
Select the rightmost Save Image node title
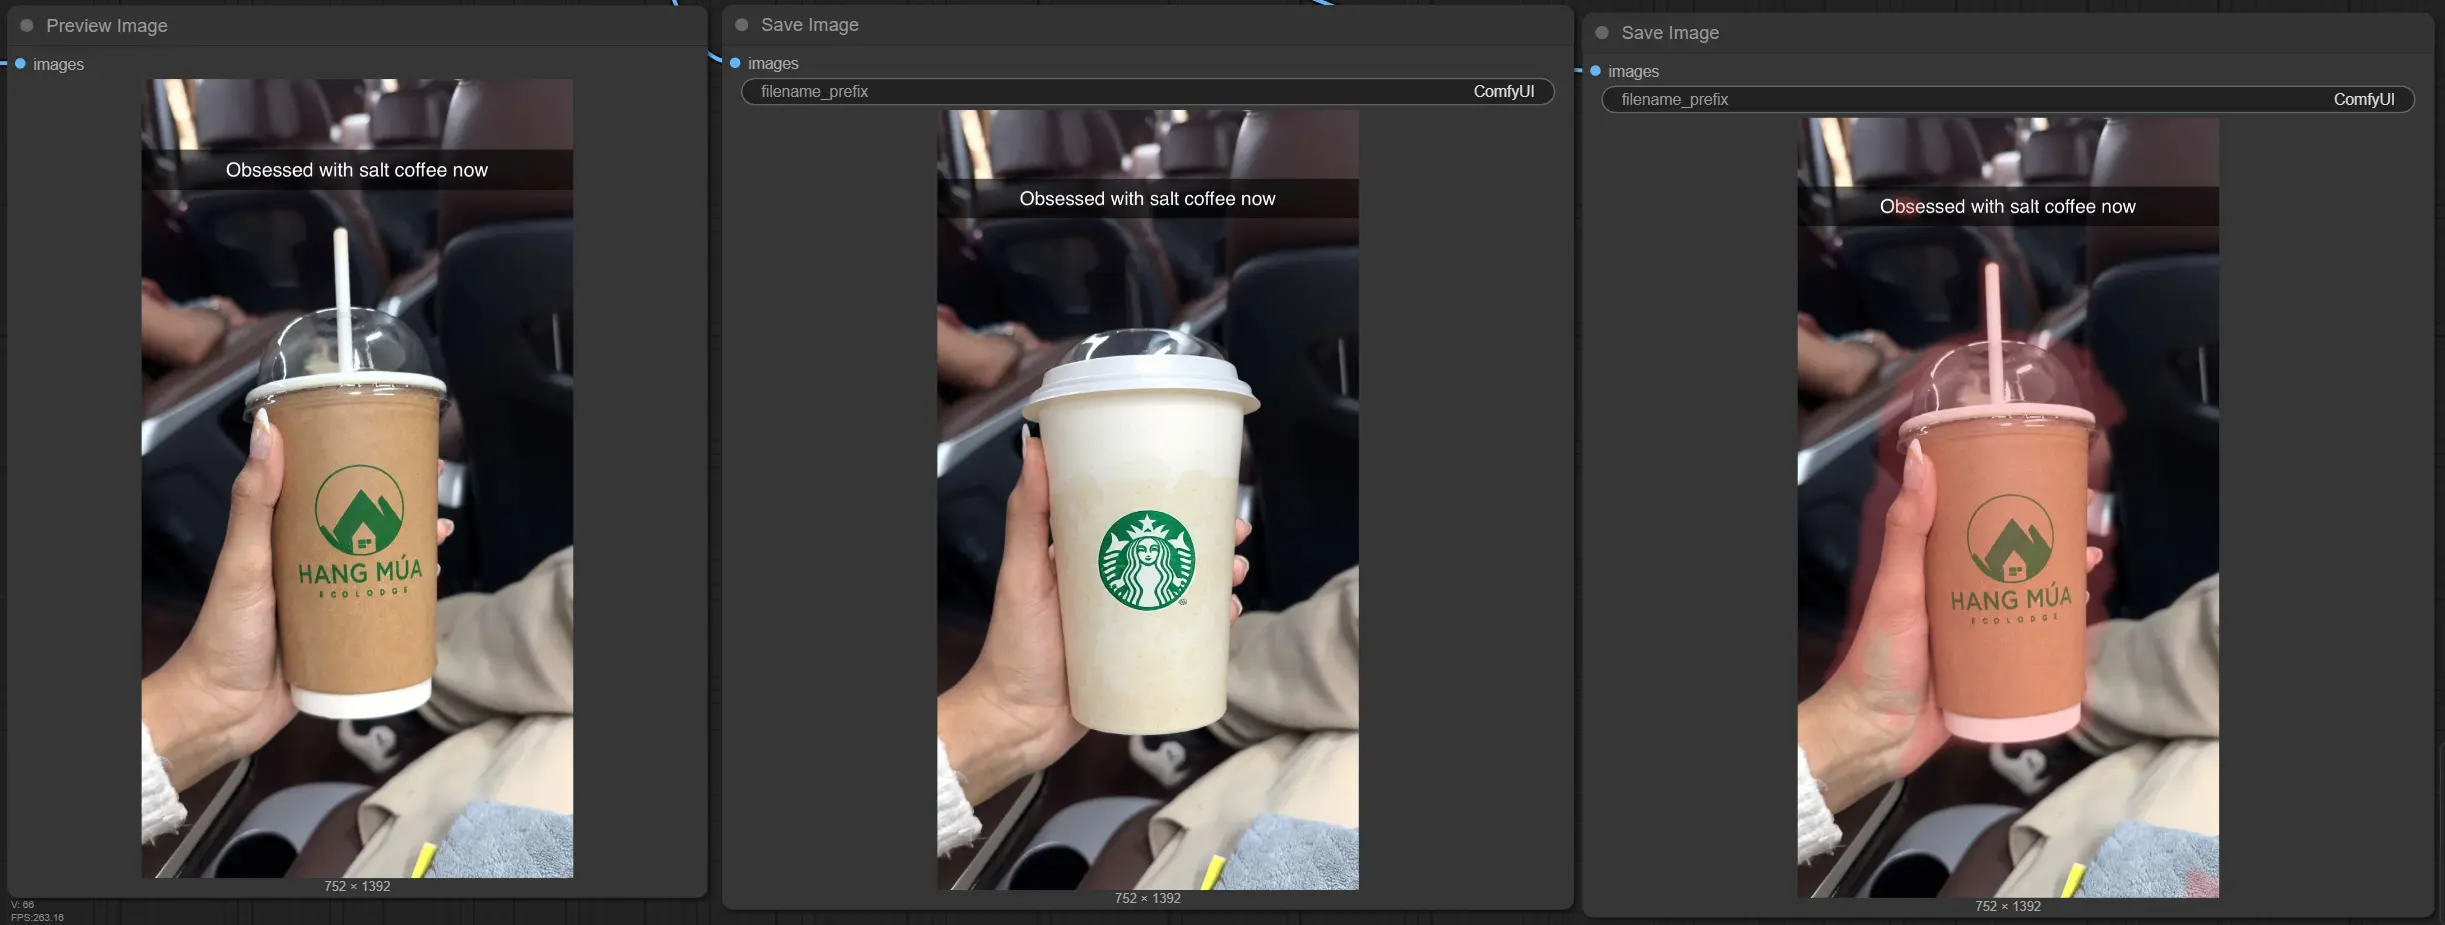(1669, 33)
